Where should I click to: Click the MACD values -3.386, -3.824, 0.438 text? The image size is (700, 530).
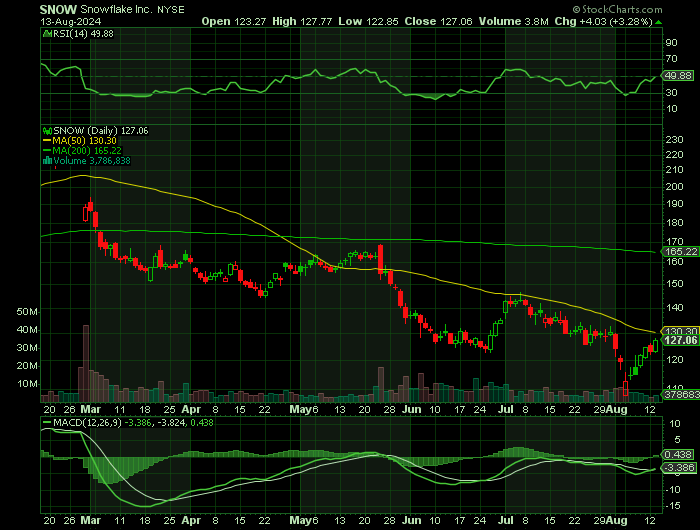pos(169,422)
